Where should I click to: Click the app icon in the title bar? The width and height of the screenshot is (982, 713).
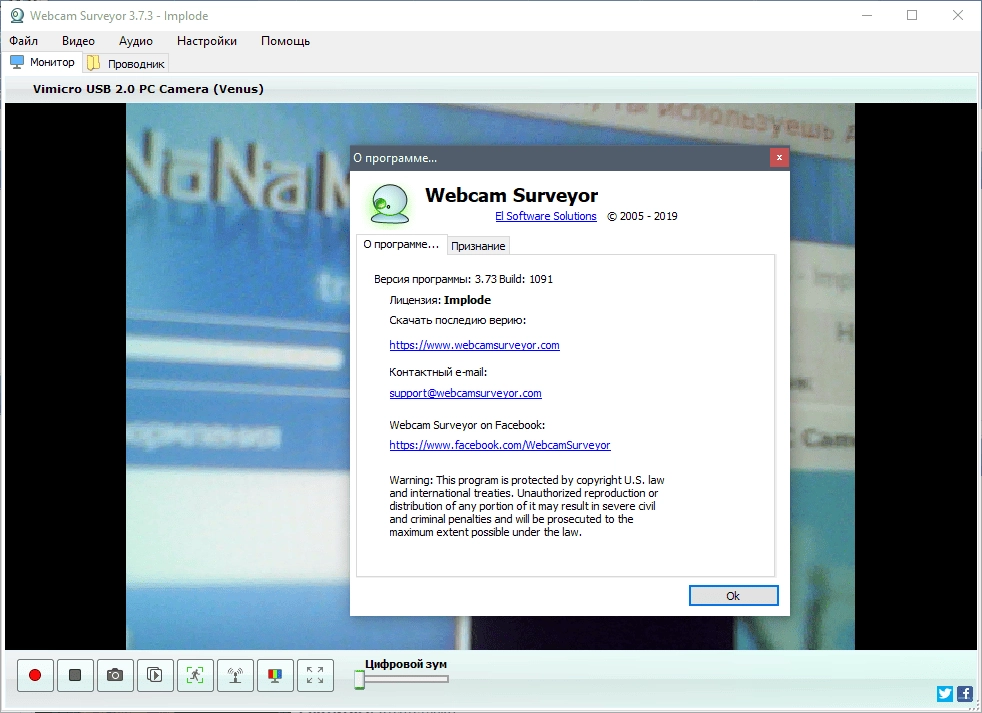pos(17,16)
